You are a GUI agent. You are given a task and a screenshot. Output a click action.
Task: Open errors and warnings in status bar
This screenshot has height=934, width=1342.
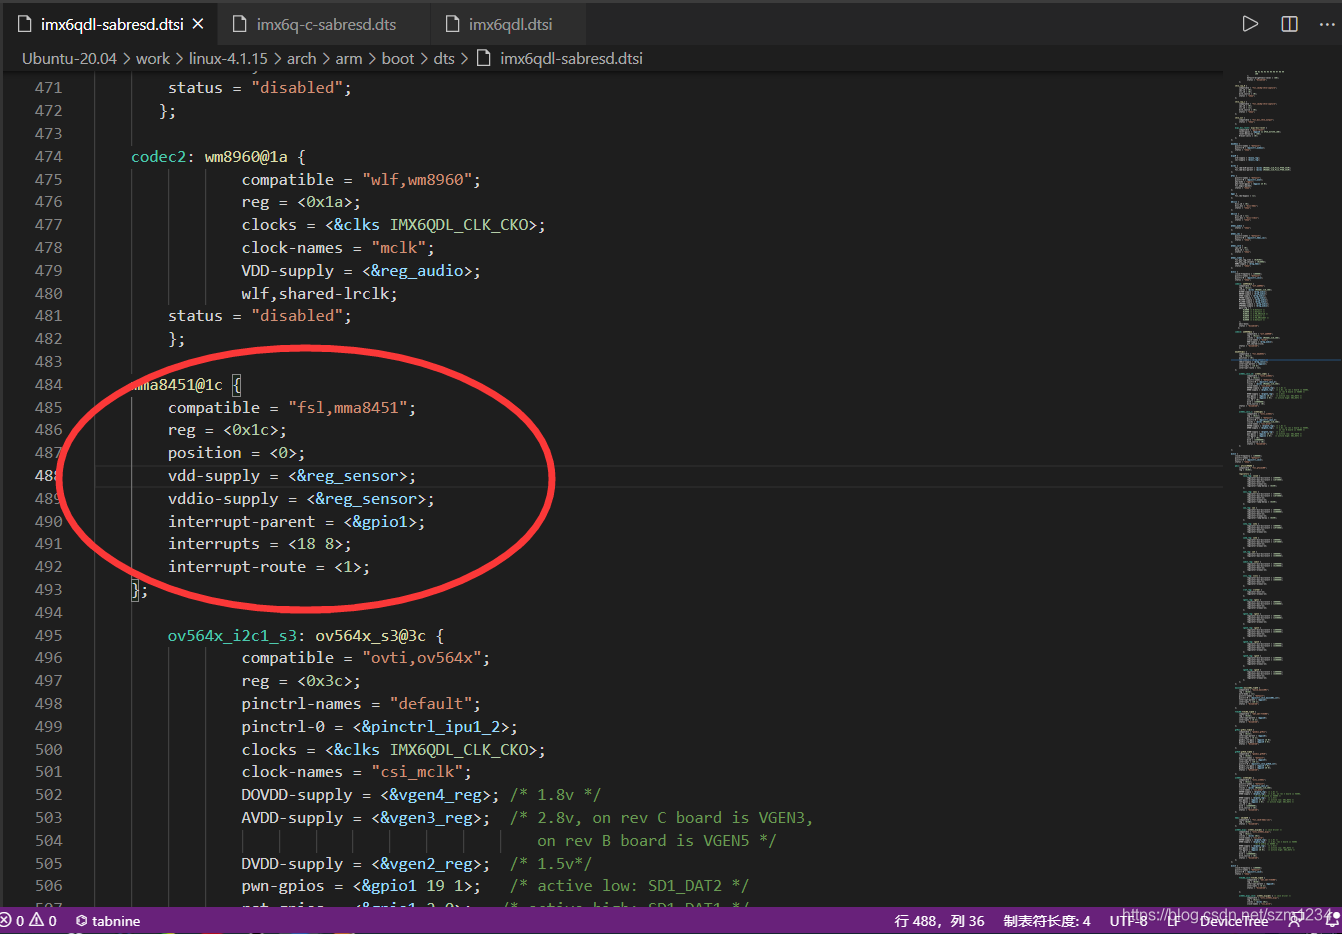point(29,921)
